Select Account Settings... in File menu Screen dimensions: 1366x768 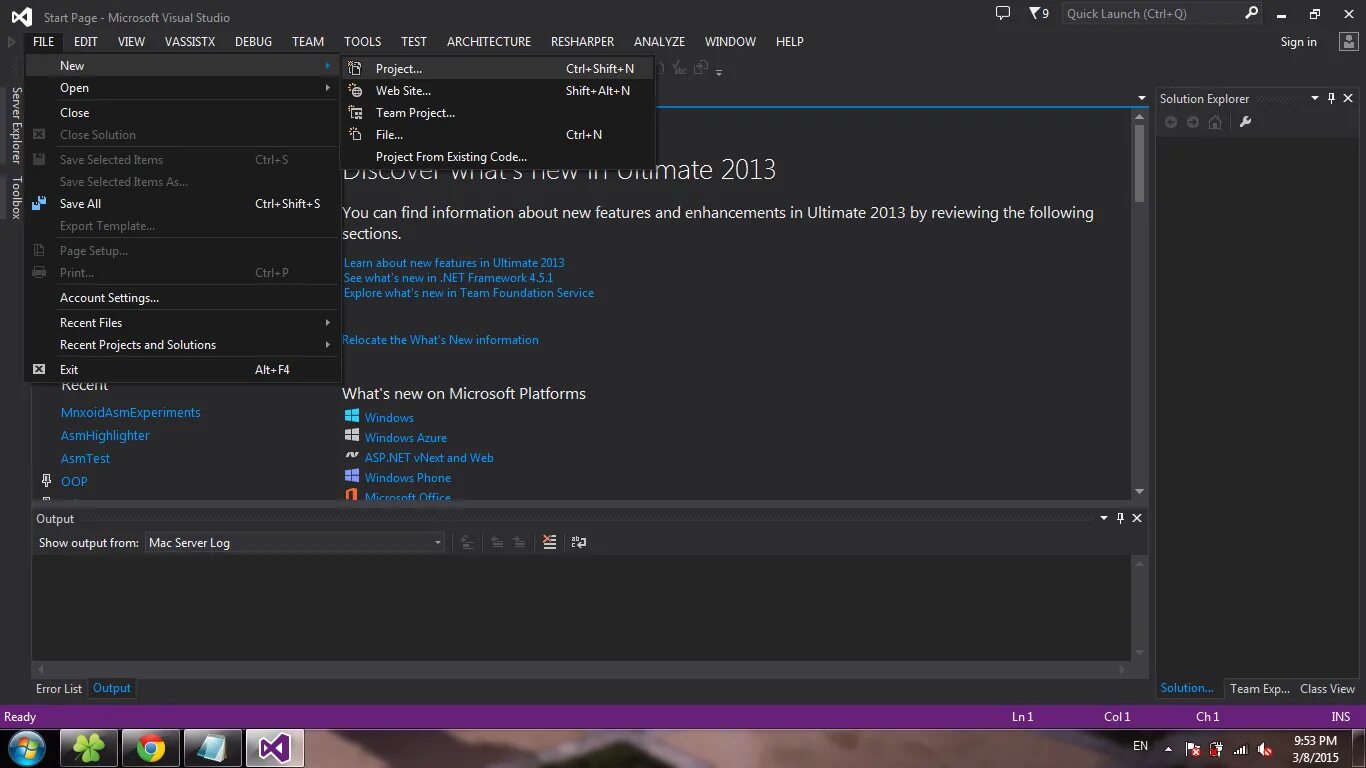coord(181,298)
